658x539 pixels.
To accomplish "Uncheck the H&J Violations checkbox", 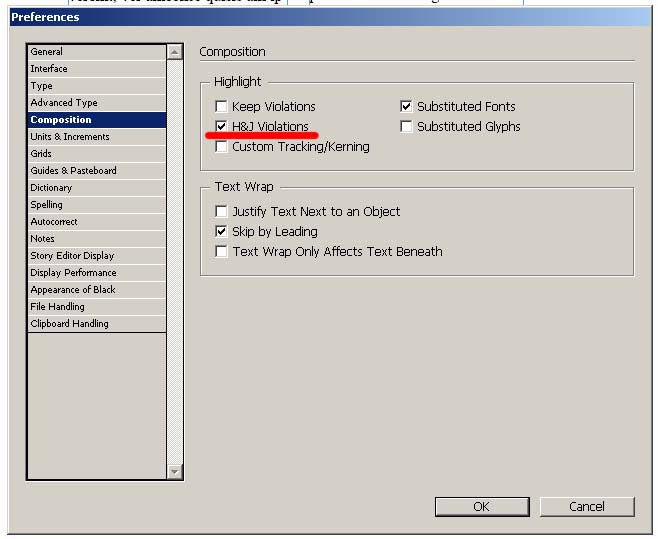I will tap(221, 126).
